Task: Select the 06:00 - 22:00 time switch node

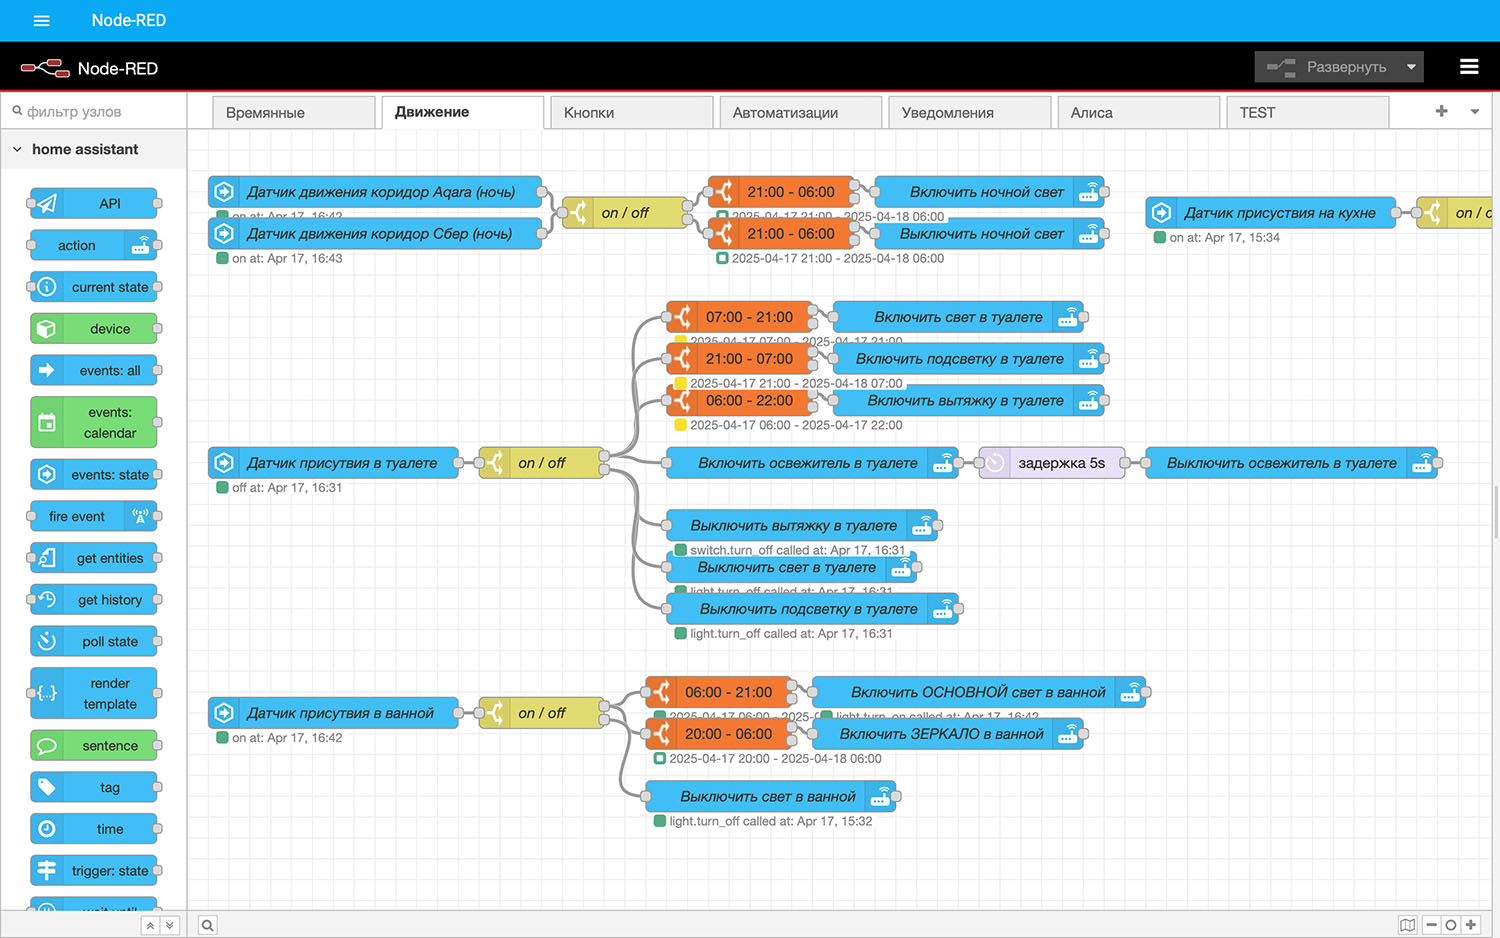Action: point(739,401)
